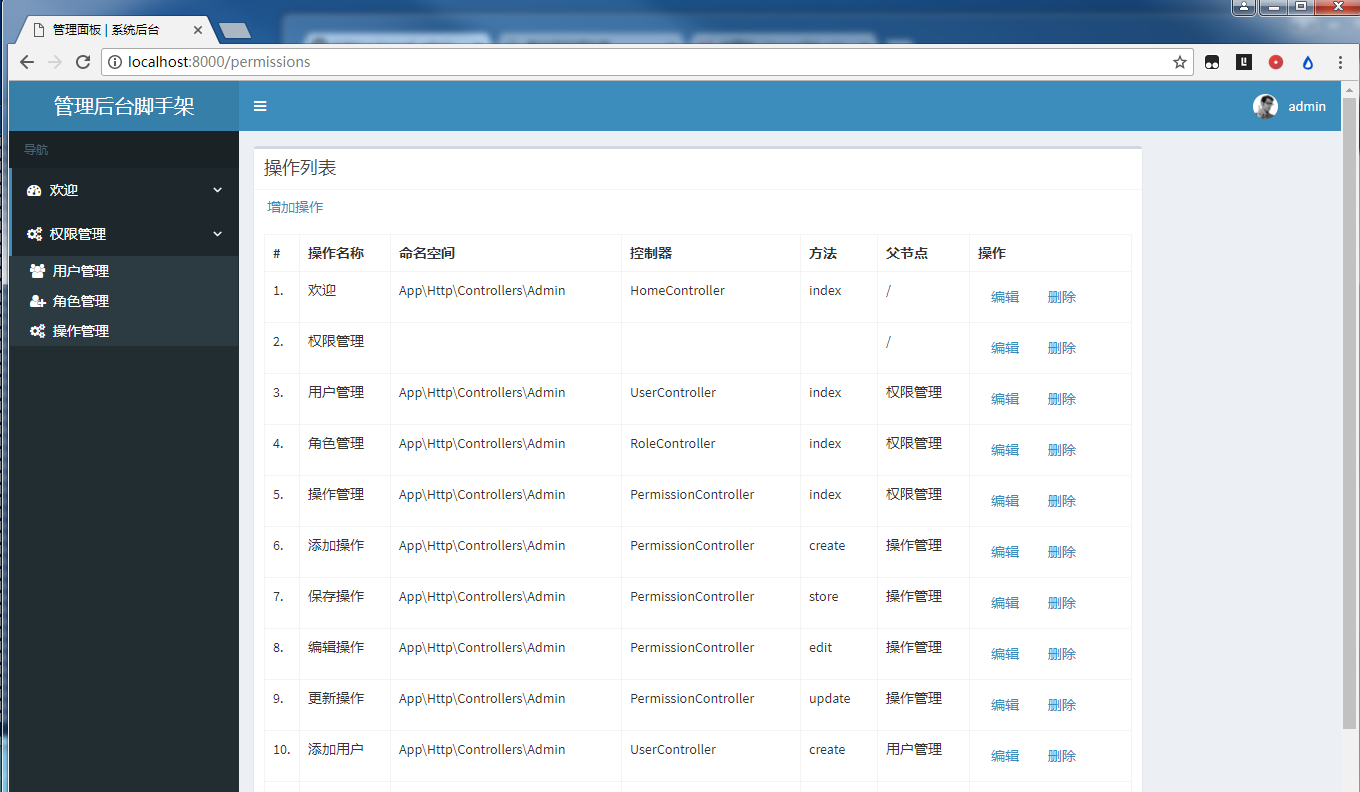The width and height of the screenshot is (1360, 792).
Task: Delete row 3 用户管理
Action: [x=1062, y=399]
